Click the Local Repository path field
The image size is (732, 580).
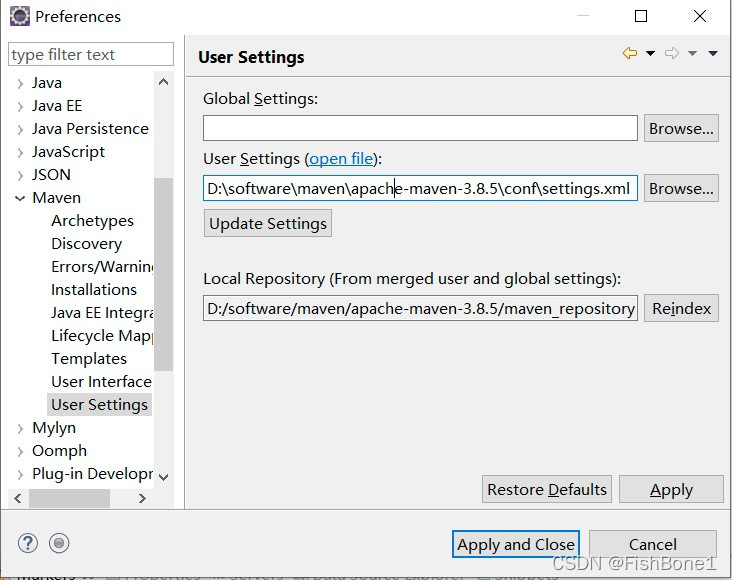click(420, 308)
